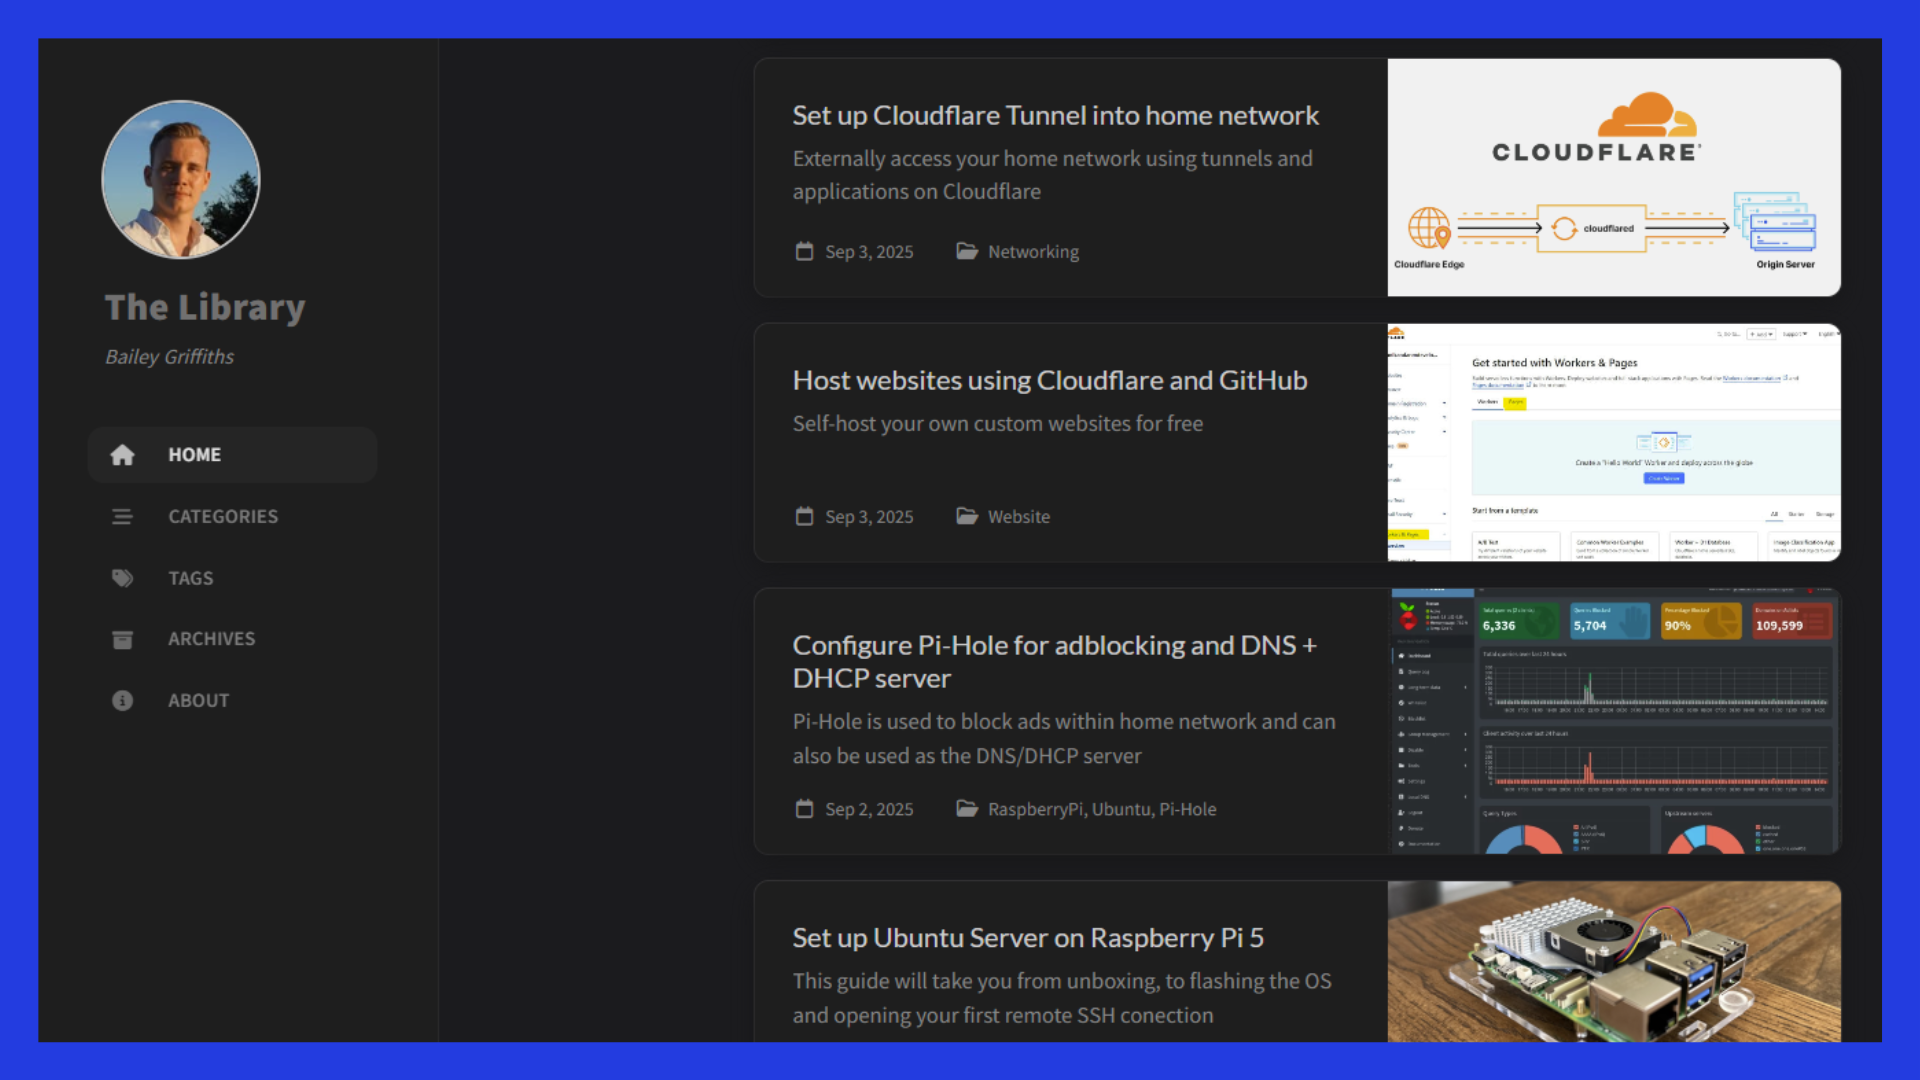Go to the ARCHIVES menu item
This screenshot has height=1080, width=1920.
[x=211, y=639]
